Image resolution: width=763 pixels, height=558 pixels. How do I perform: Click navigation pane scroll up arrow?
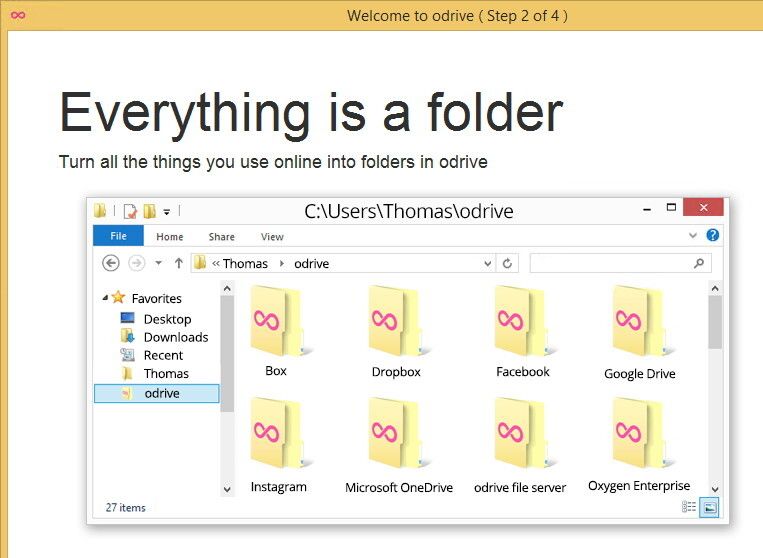pyautogui.click(x=227, y=288)
